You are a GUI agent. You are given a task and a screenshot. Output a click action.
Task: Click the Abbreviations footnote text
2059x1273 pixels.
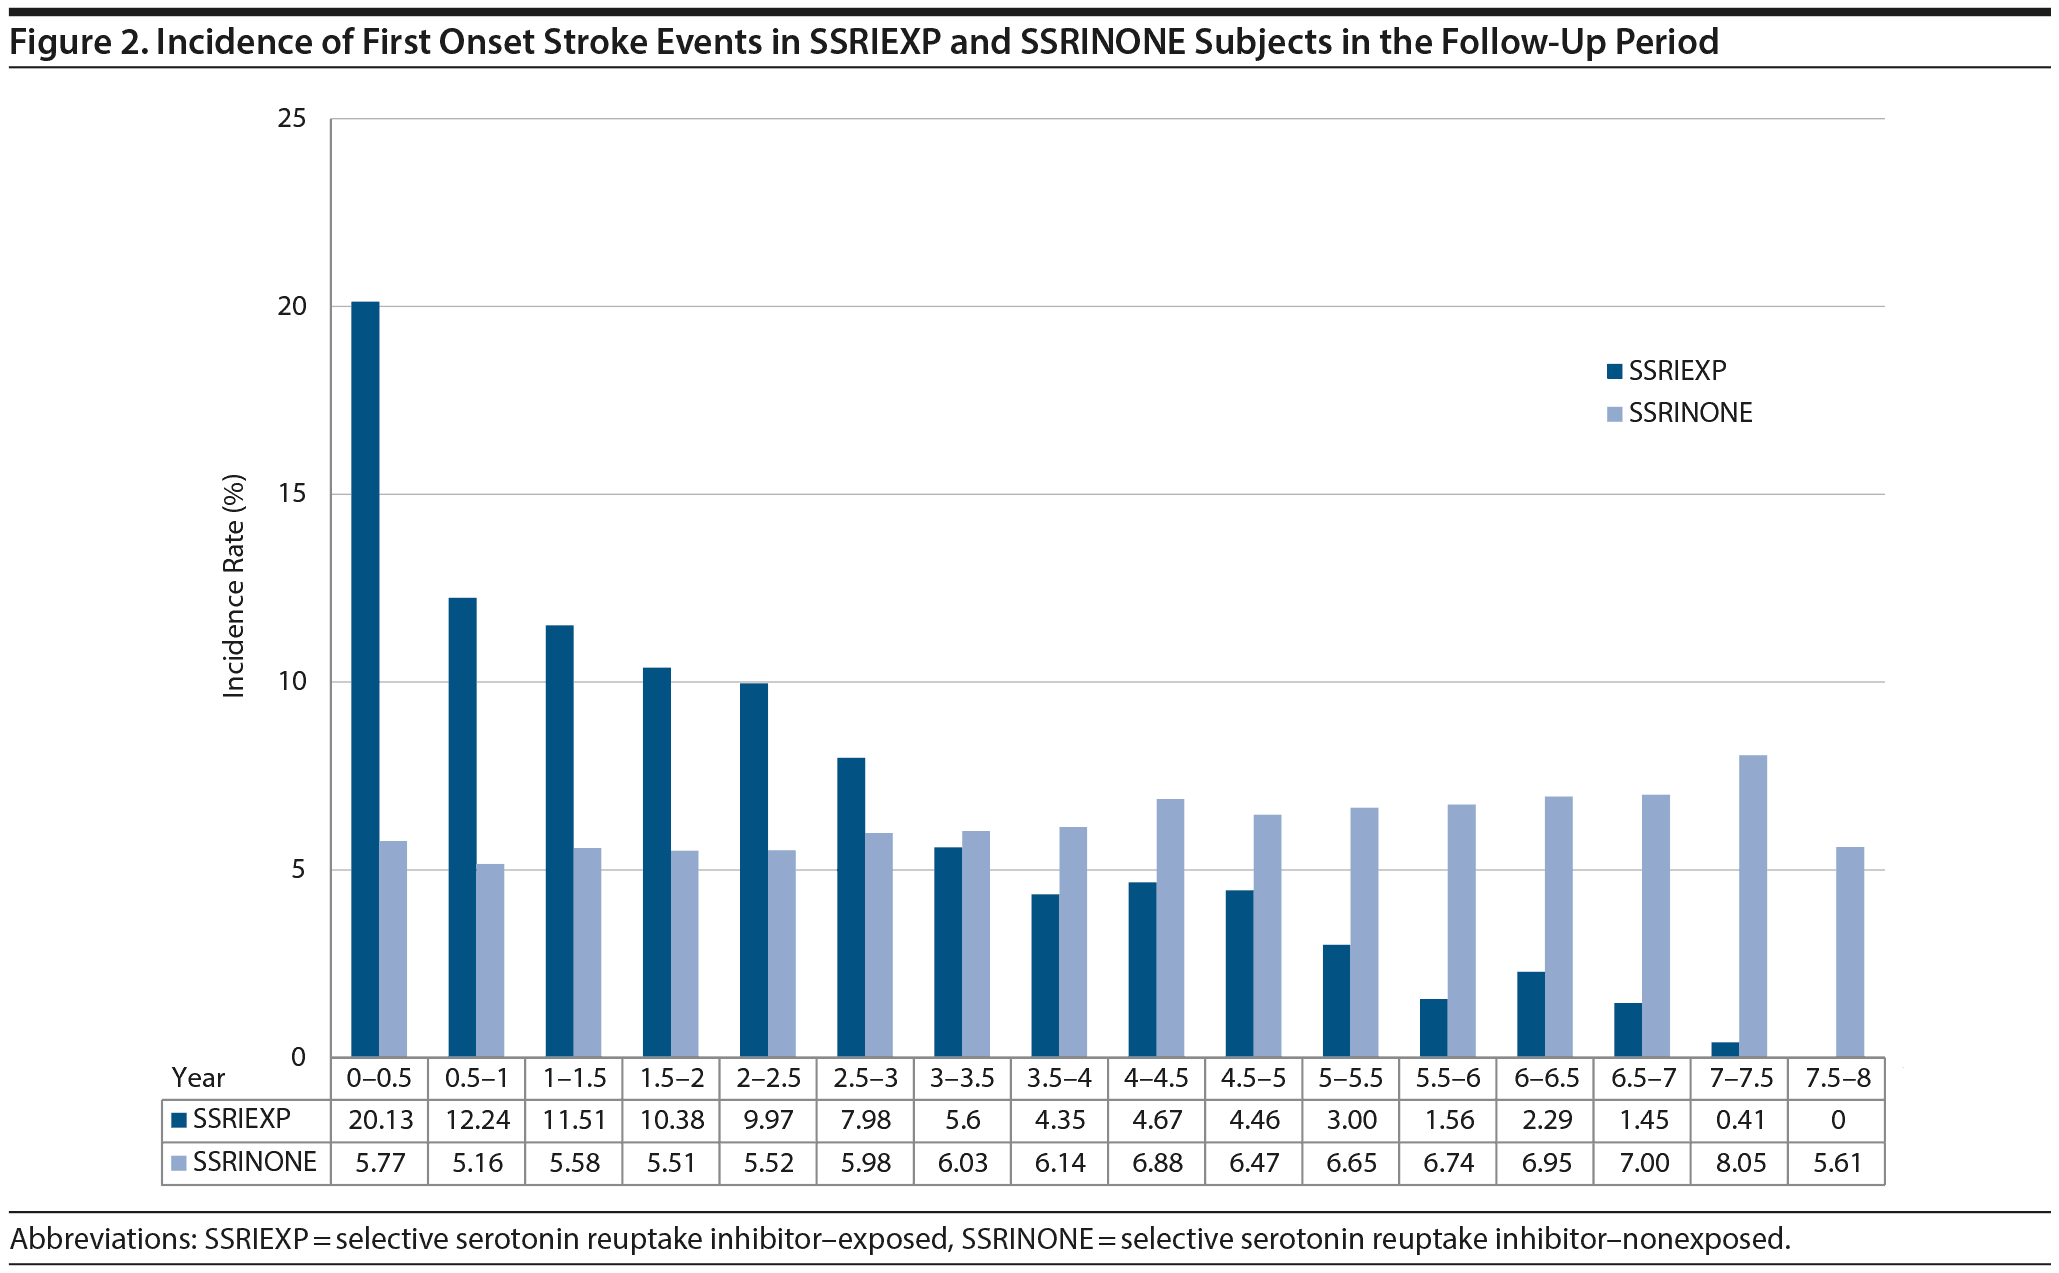pos(900,1239)
